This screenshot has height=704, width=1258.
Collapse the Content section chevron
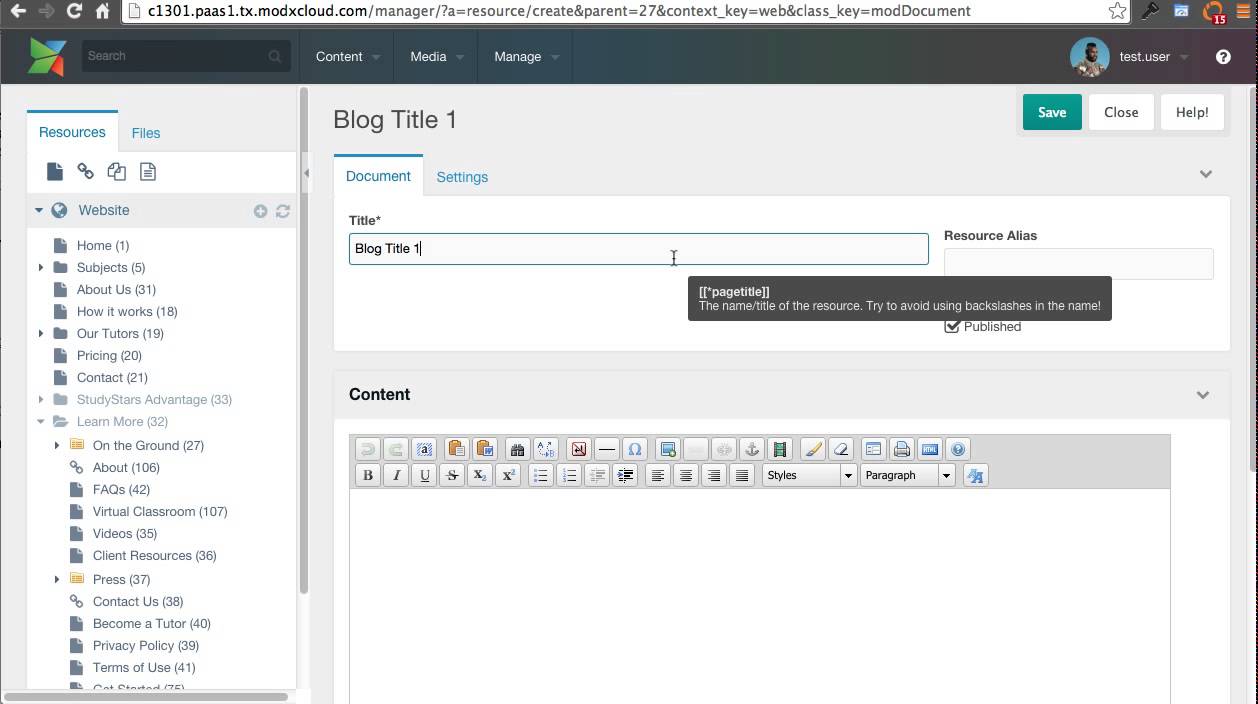coord(1203,395)
